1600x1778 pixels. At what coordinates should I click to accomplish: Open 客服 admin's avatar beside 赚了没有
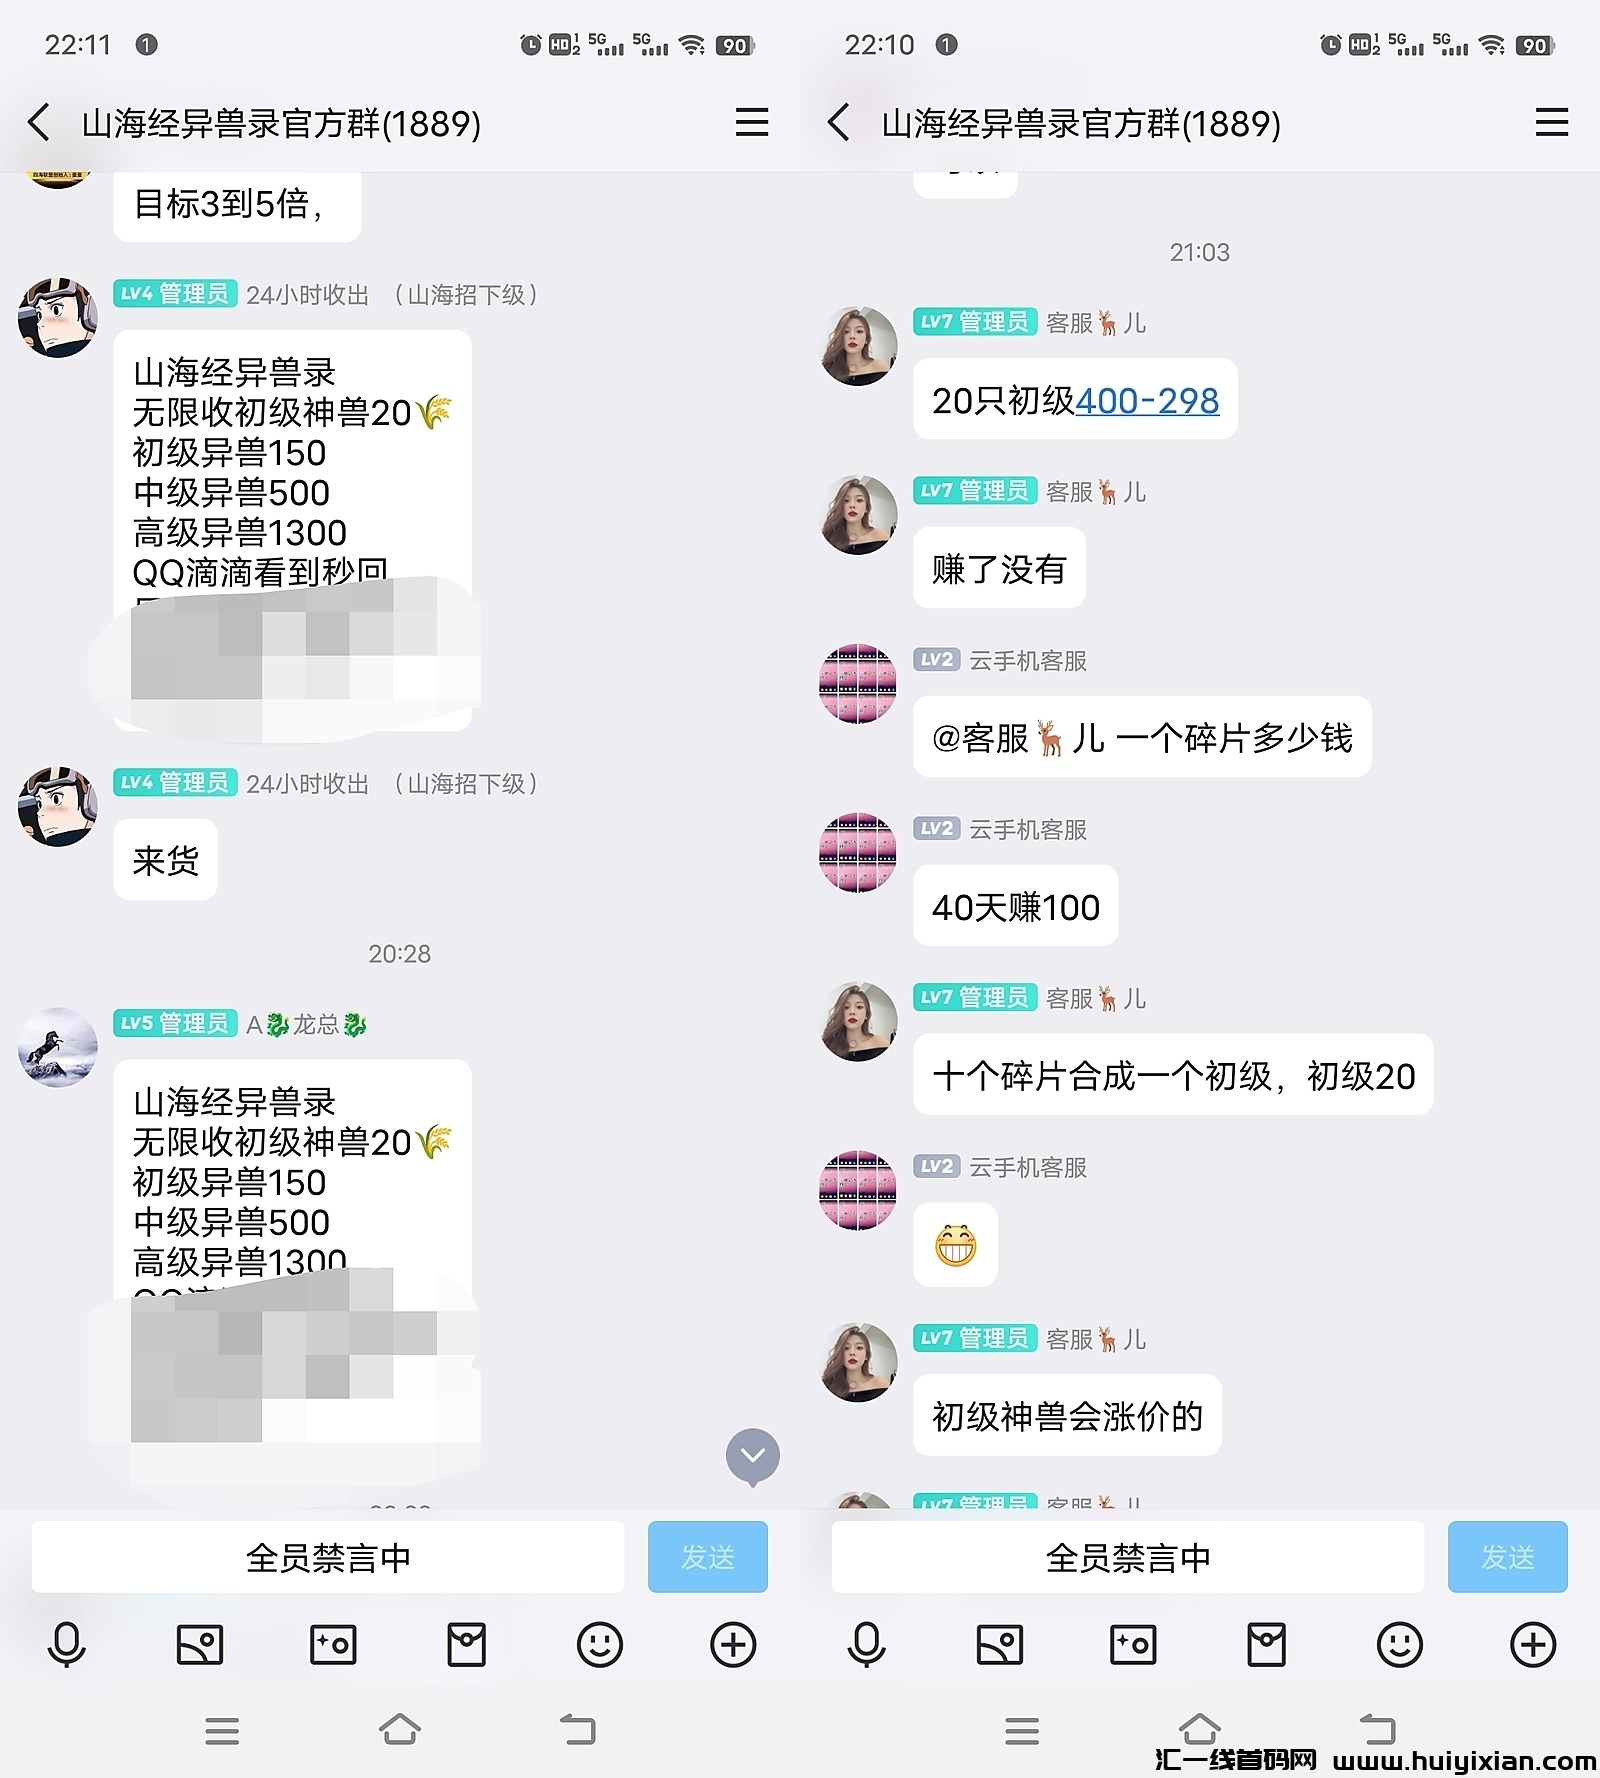[x=858, y=515]
